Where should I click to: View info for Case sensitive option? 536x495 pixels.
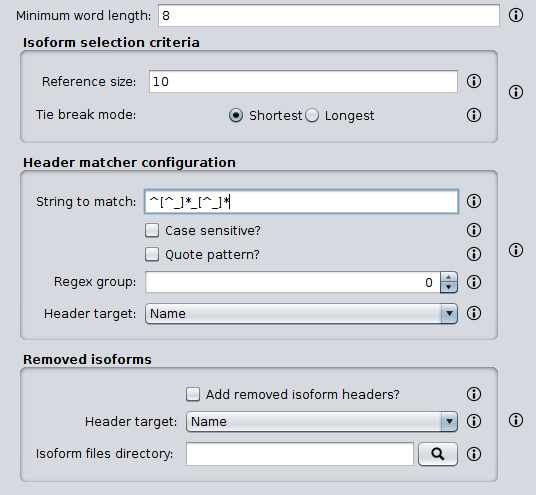(474, 230)
